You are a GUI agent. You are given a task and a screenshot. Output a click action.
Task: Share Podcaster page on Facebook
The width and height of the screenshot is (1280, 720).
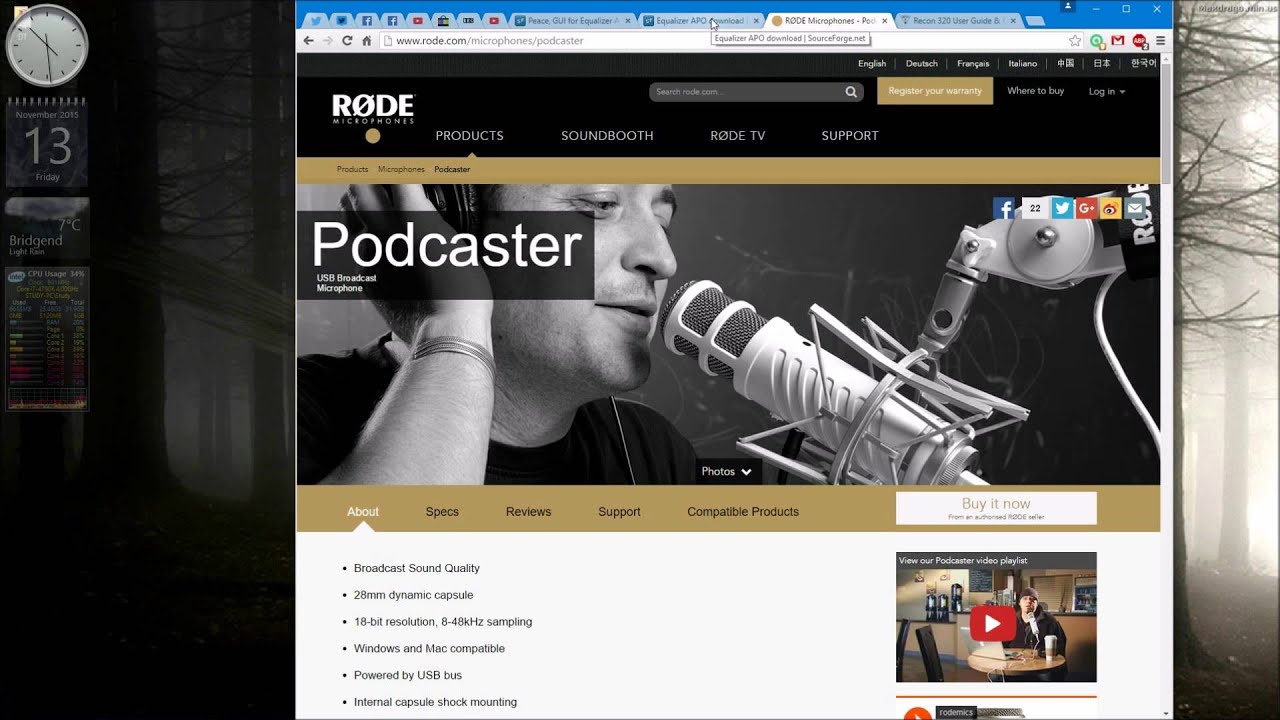(x=1004, y=208)
